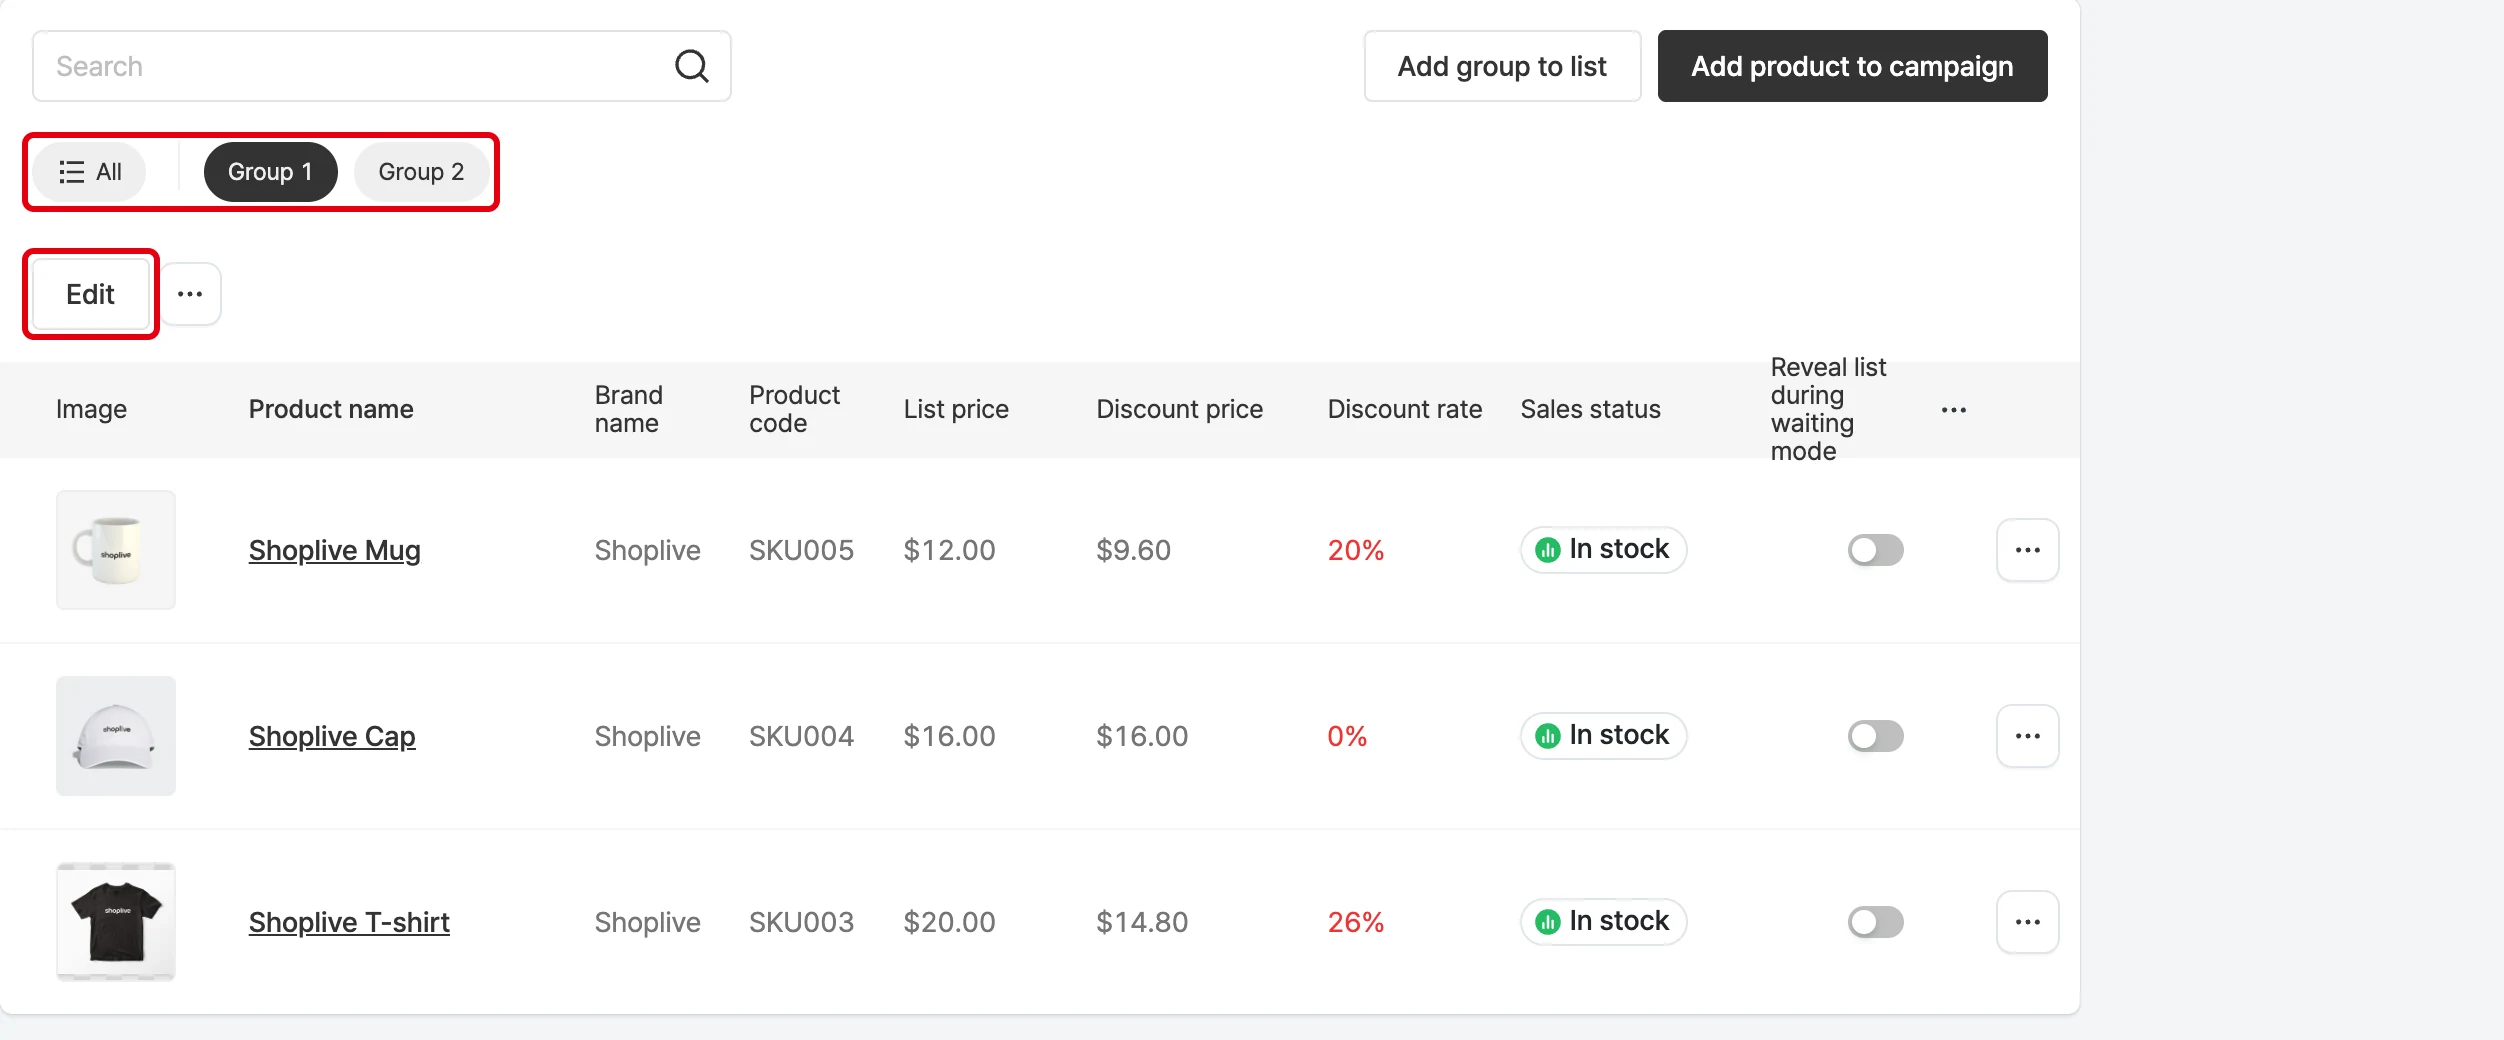The image size is (2504, 1040).
Task: Click the Edit button
Action: (90, 294)
